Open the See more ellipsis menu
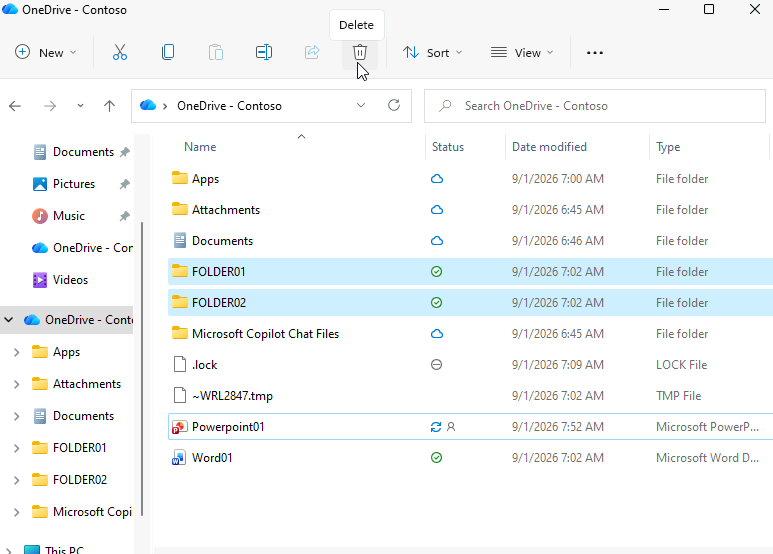The image size is (773, 554). pyautogui.click(x=595, y=53)
